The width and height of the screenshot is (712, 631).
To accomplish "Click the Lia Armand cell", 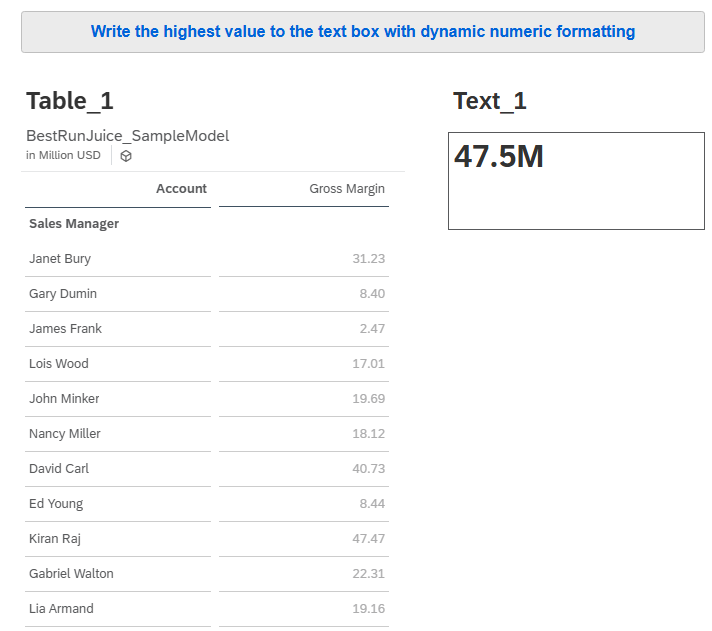I will pyautogui.click(x=61, y=609).
